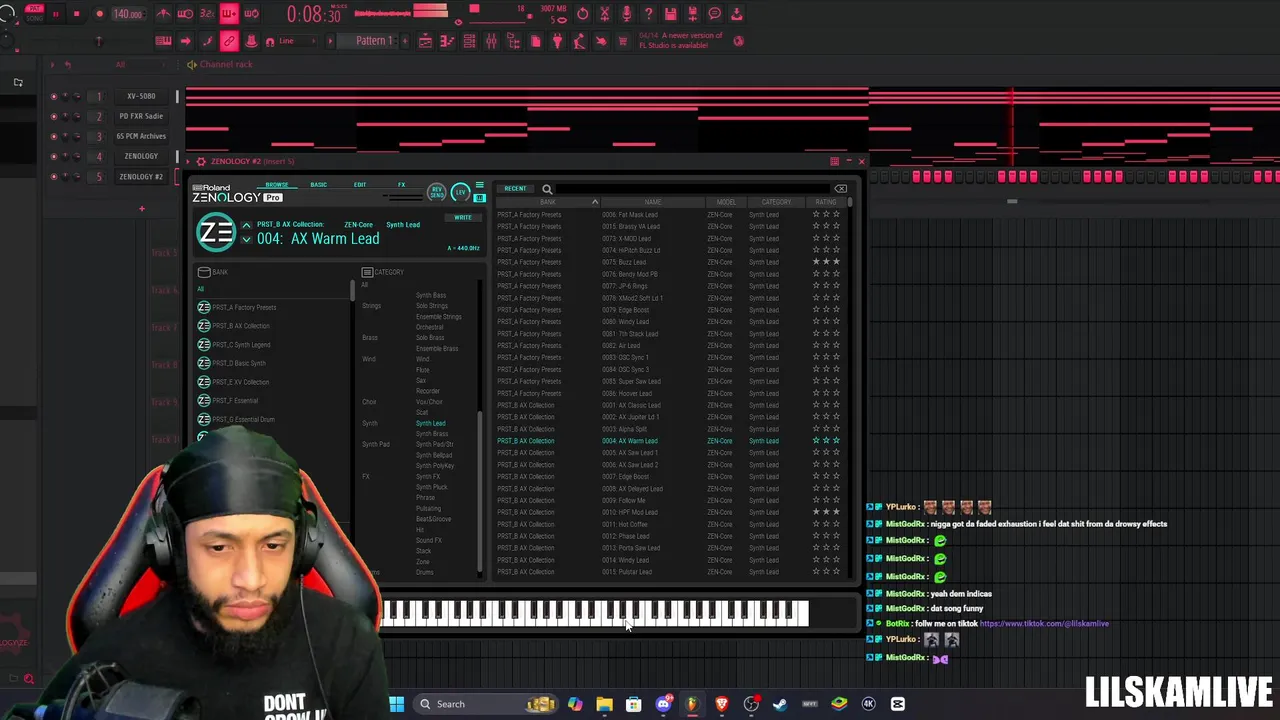Select the XV-5080 channel button
Image resolution: width=1280 pixels, height=720 pixels.
tap(141, 96)
